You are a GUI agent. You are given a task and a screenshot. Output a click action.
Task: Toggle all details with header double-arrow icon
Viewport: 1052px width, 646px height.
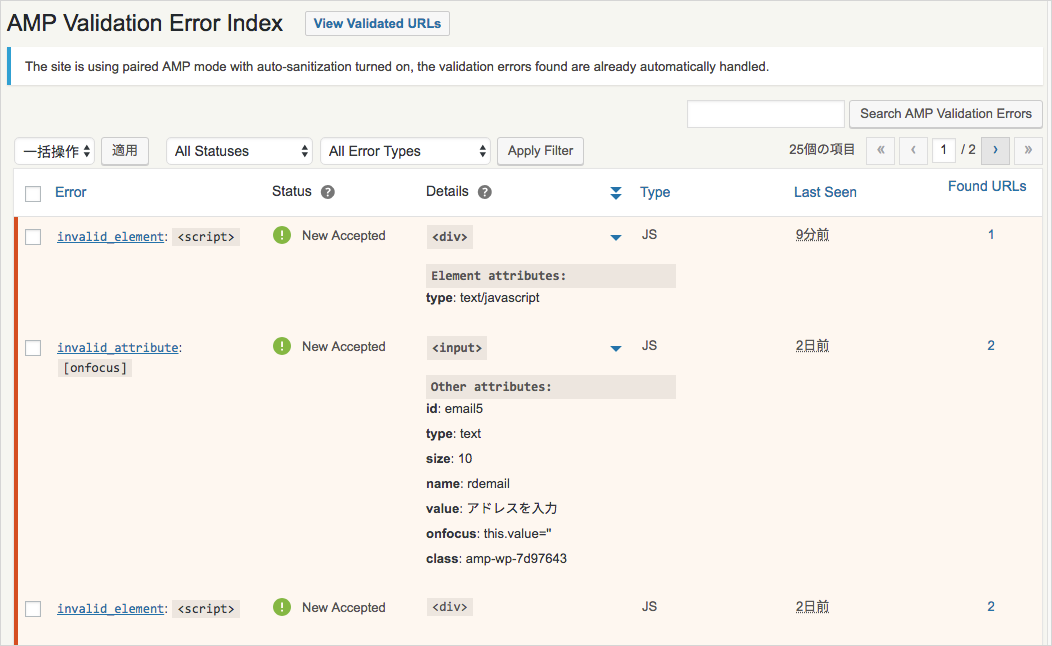click(x=616, y=193)
